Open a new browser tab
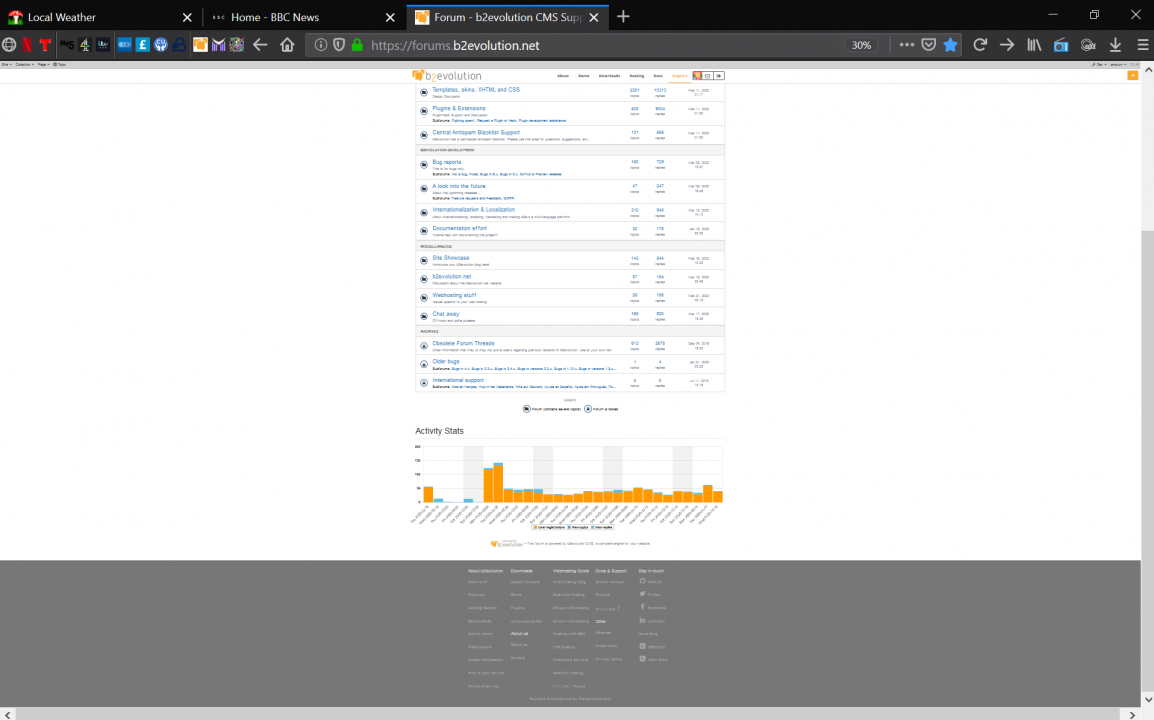 pyautogui.click(x=623, y=17)
